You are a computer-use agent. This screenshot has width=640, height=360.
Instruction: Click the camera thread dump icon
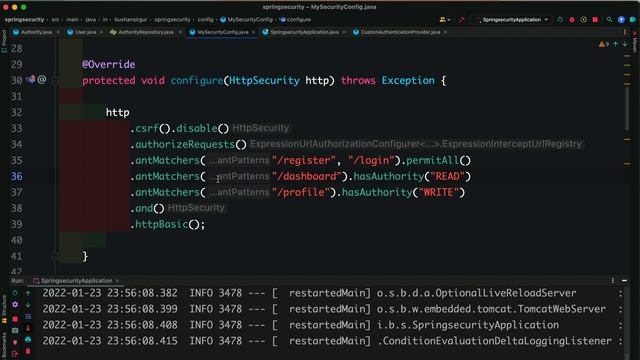click(15, 330)
